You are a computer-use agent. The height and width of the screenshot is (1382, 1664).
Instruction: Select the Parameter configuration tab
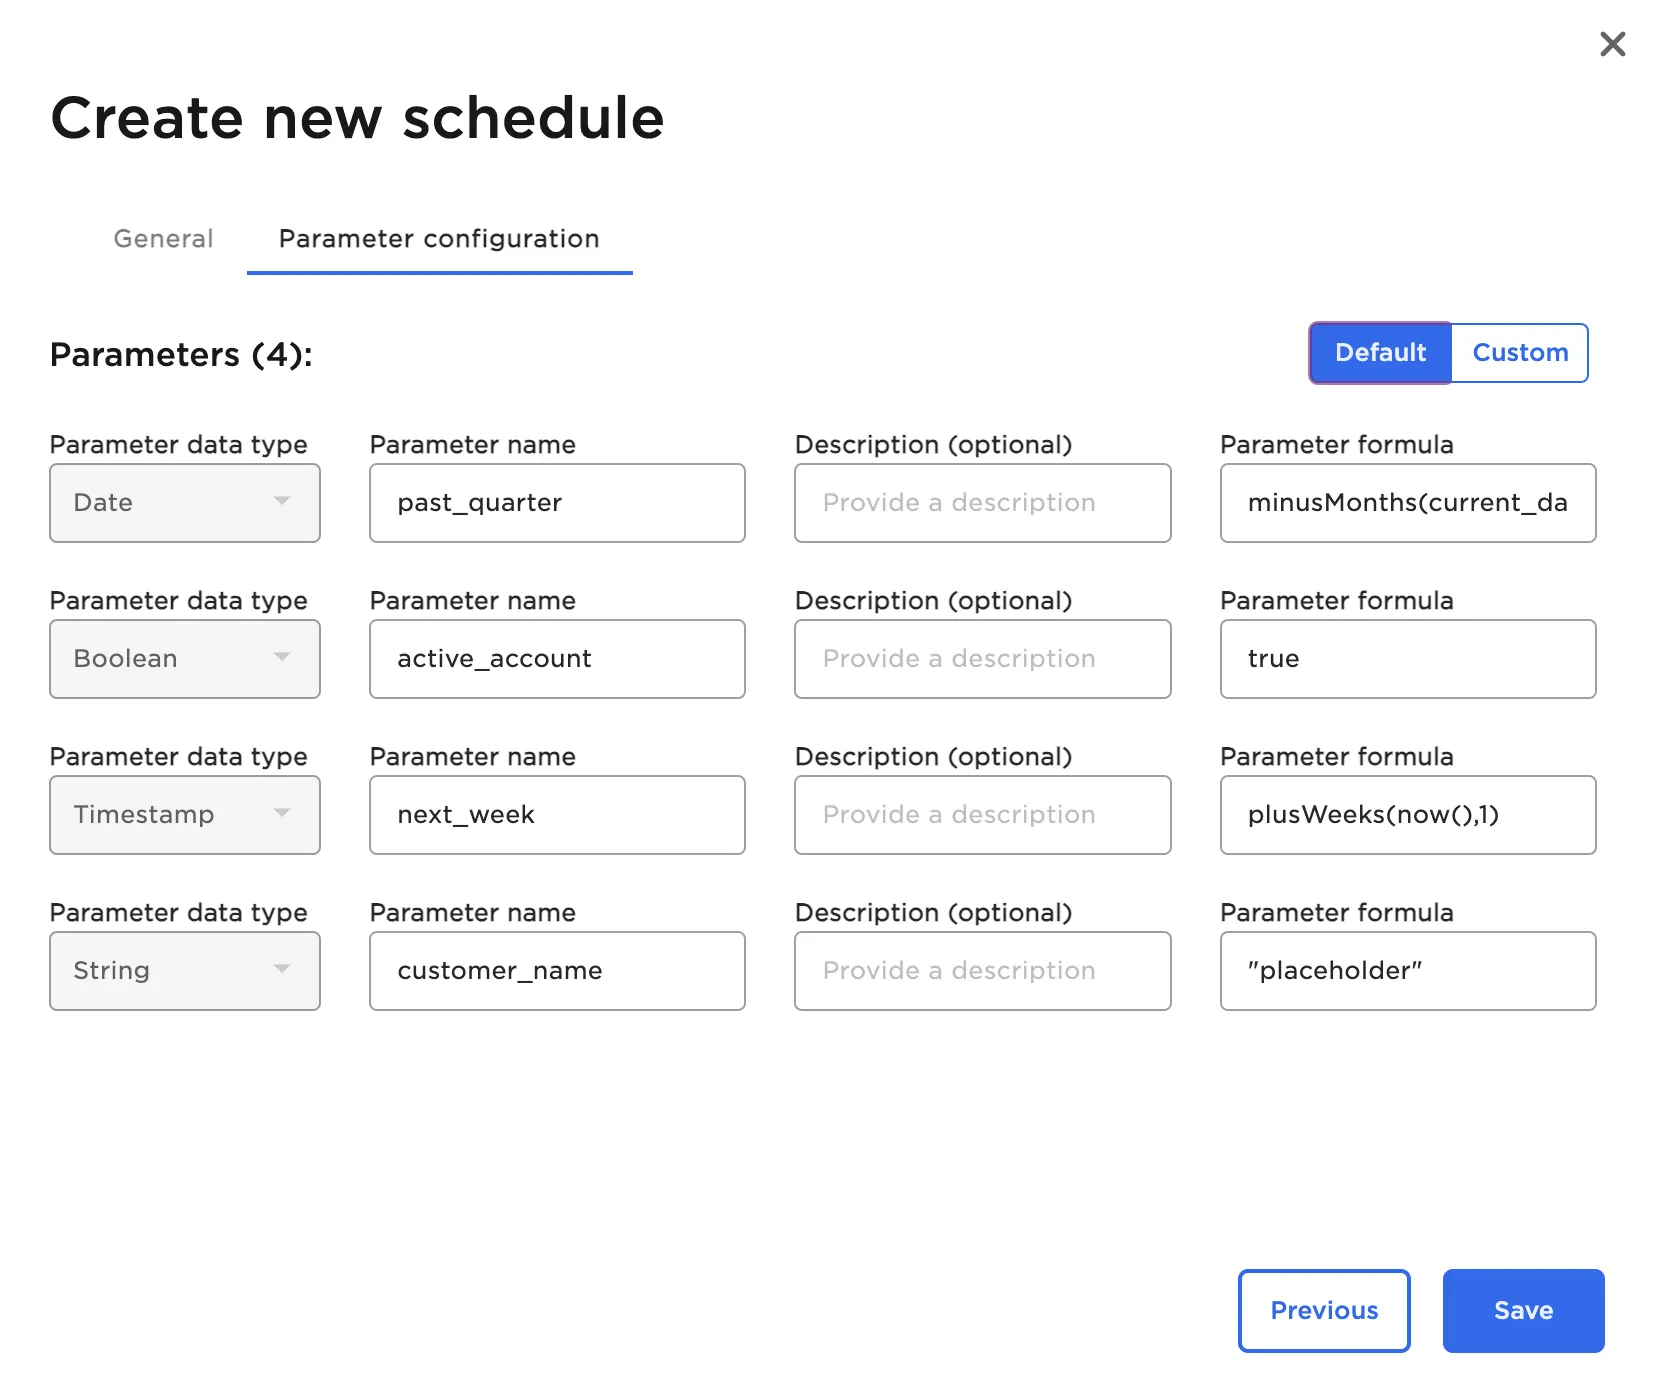(439, 239)
